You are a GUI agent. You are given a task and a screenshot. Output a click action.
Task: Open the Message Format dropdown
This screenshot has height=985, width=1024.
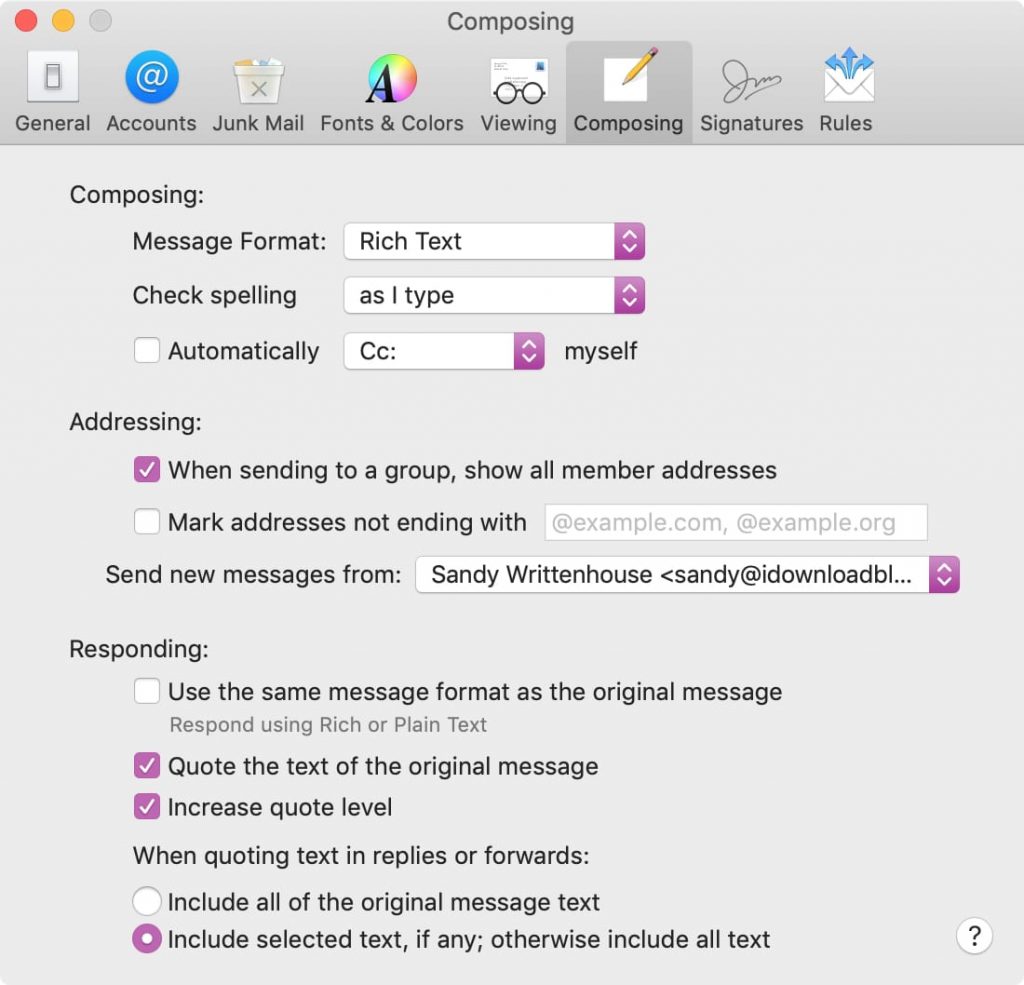pyautogui.click(x=494, y=241)
